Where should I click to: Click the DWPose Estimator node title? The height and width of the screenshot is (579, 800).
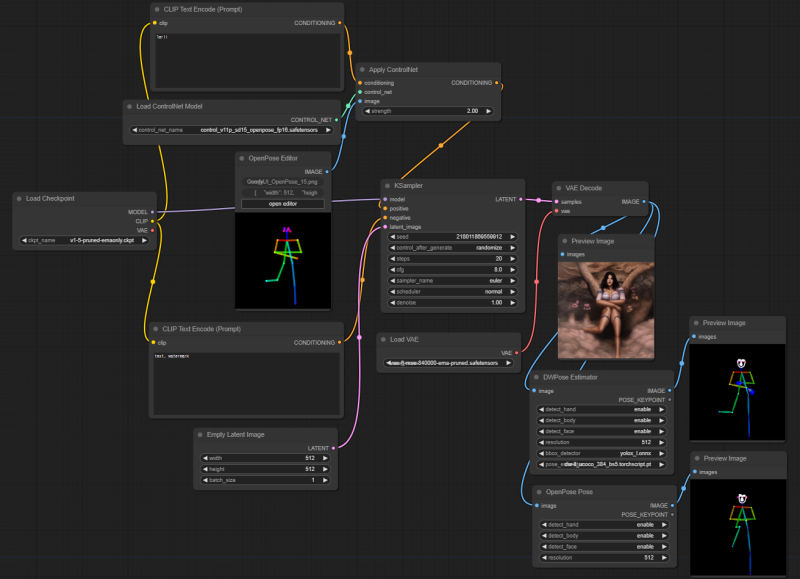tap(570, 377)
